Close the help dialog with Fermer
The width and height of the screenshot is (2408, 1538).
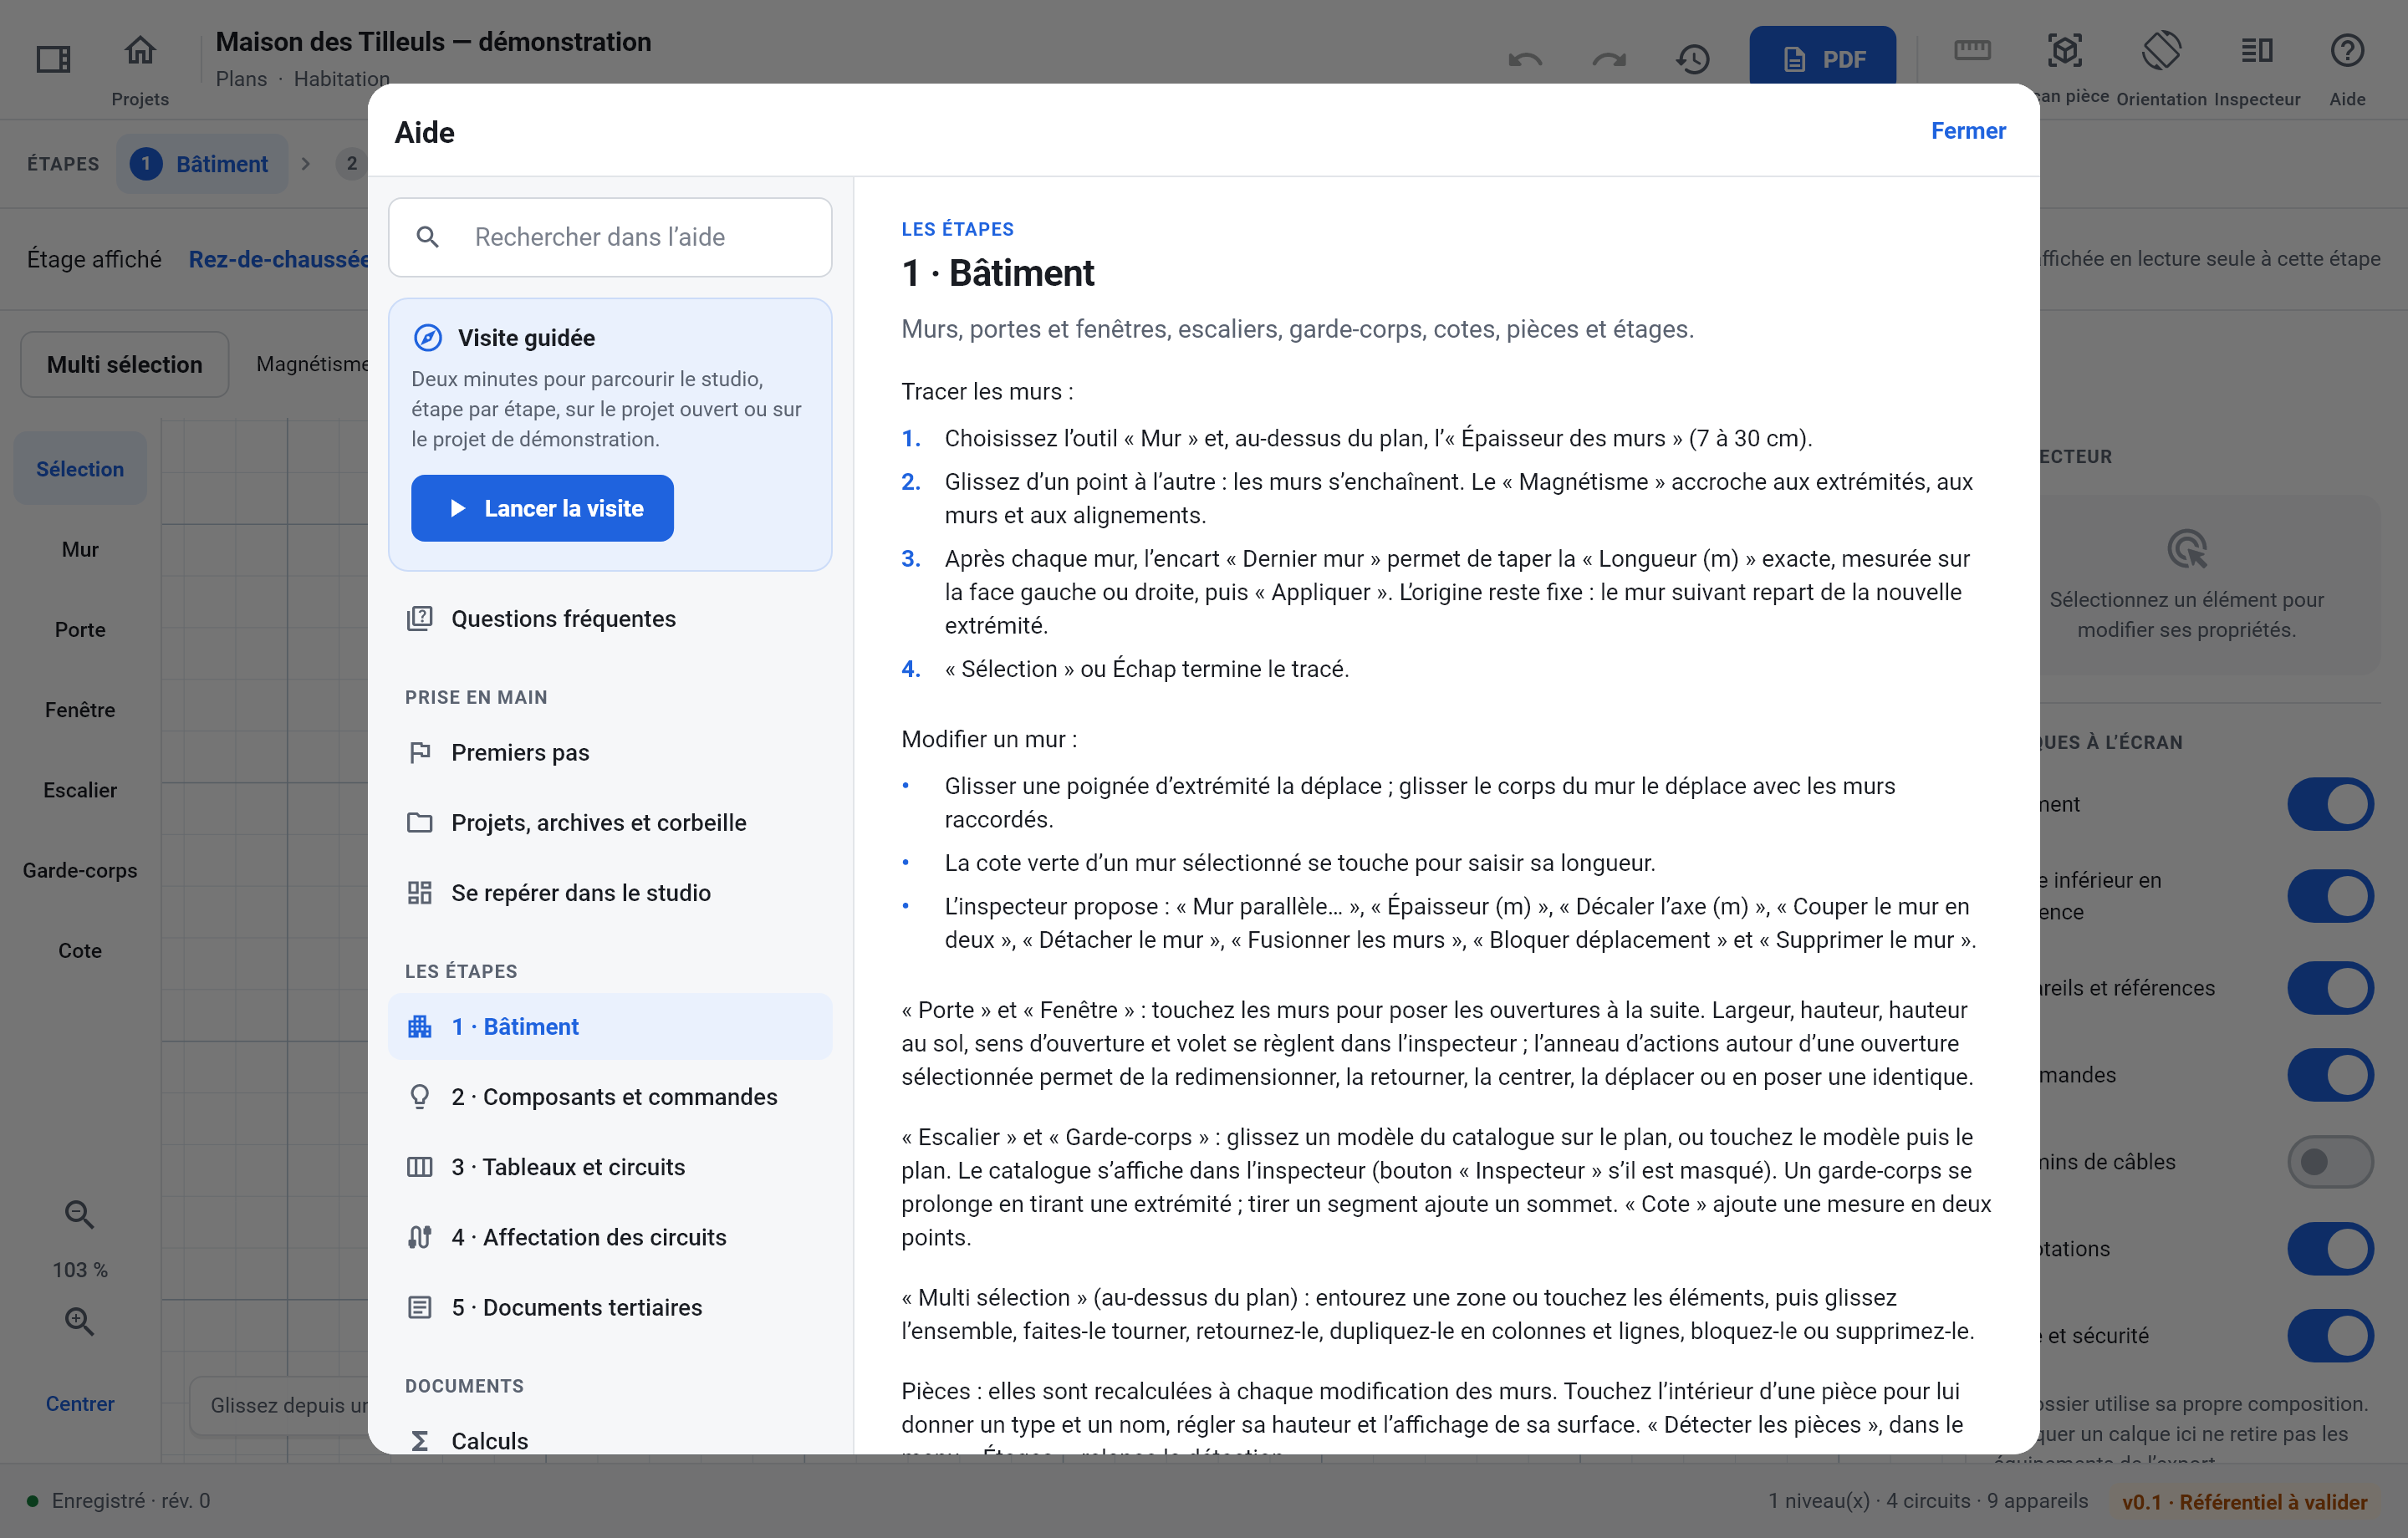tap(1968, 131)
